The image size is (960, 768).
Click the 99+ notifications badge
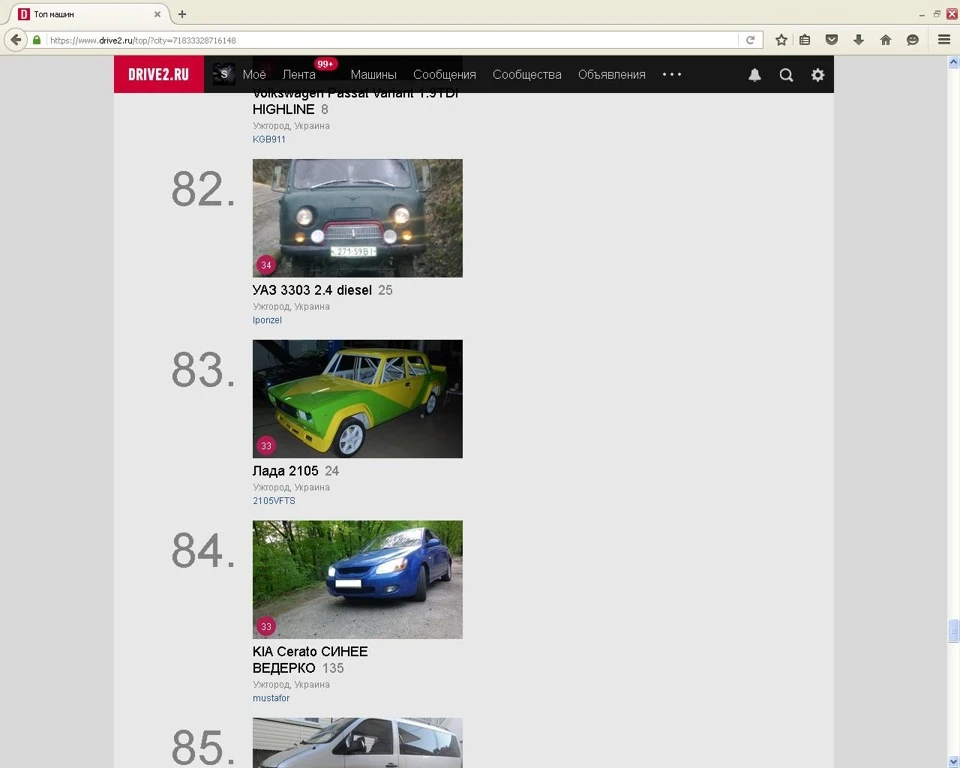click(x=325, y=64)
